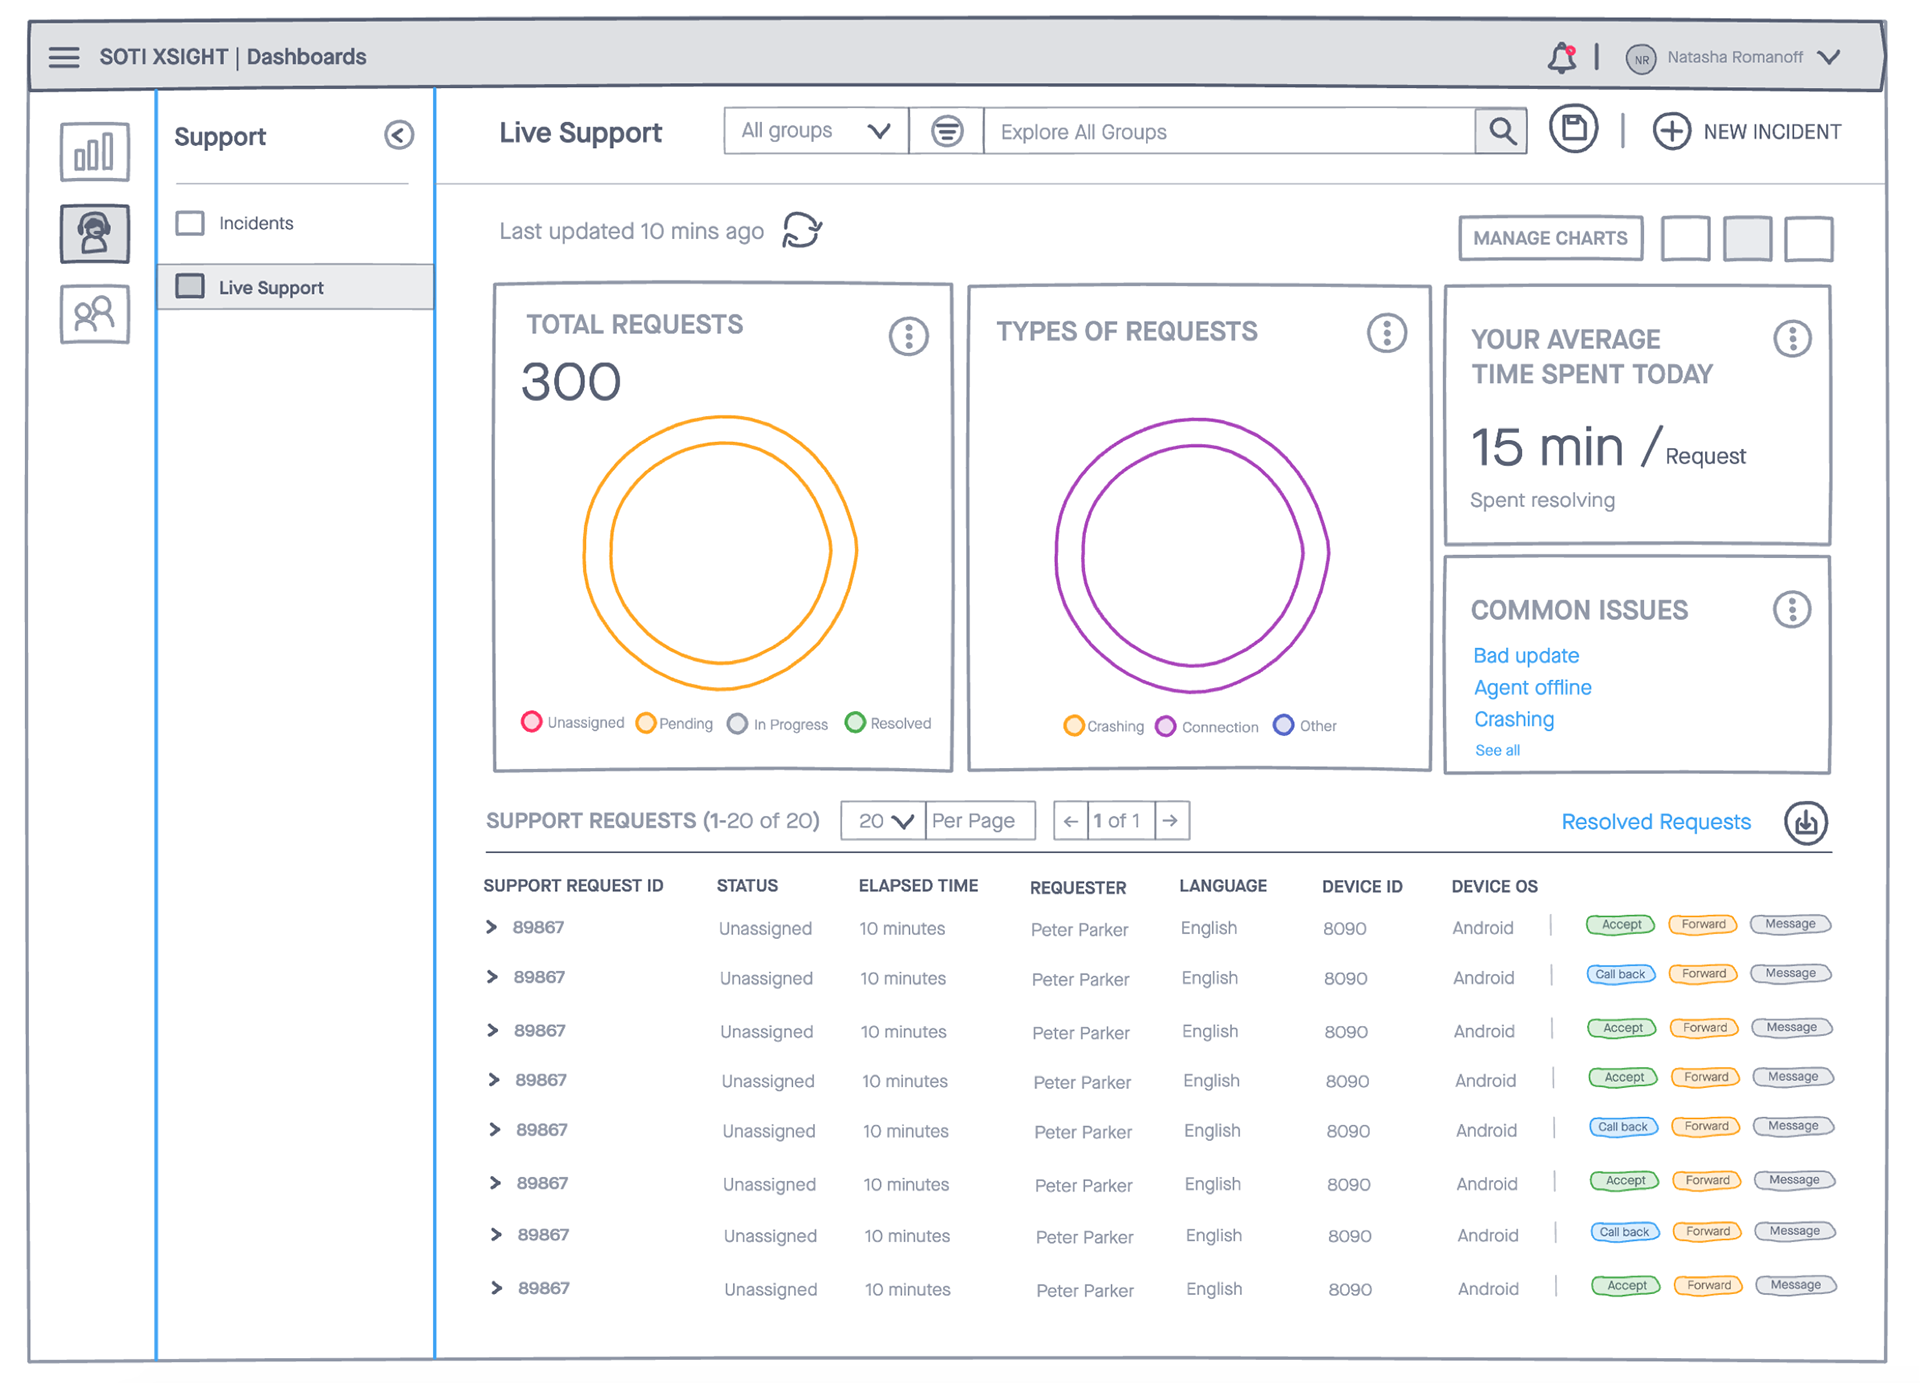Screen dimensions: 1920x1383
Task: Open the filter icon beside All groups
Action: (x=946, y=131)
